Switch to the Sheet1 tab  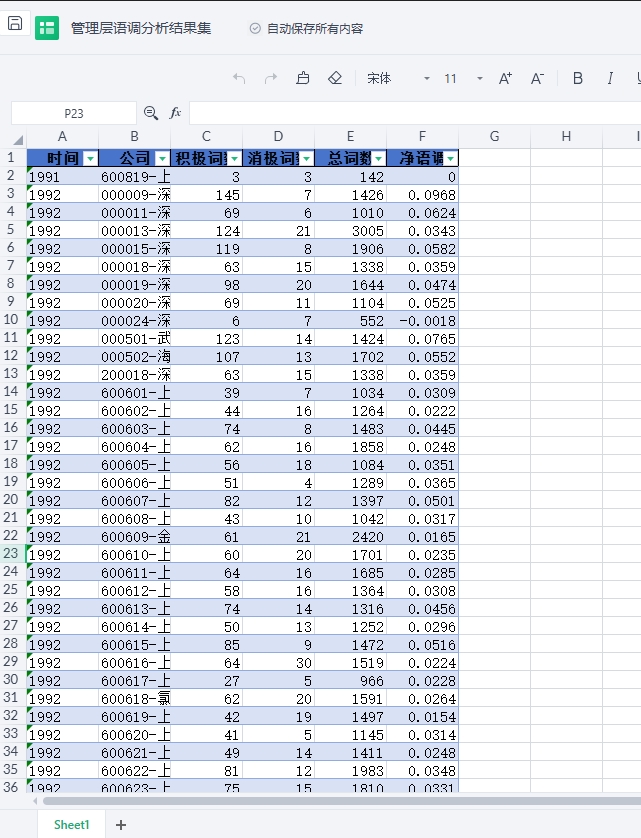click(x=71, y=824)
